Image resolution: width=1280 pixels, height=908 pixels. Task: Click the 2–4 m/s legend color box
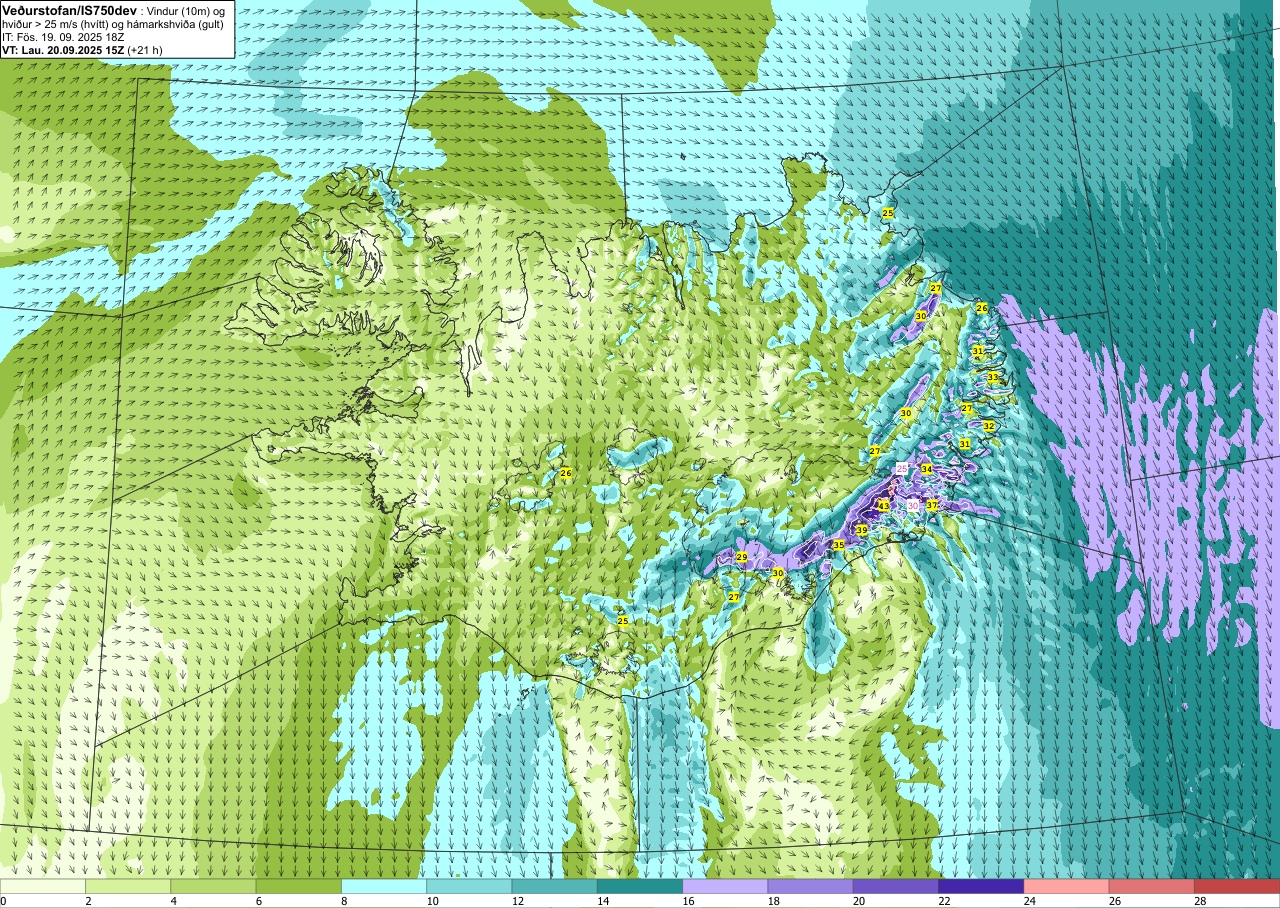pyautogui.click(x=128, y=886)
